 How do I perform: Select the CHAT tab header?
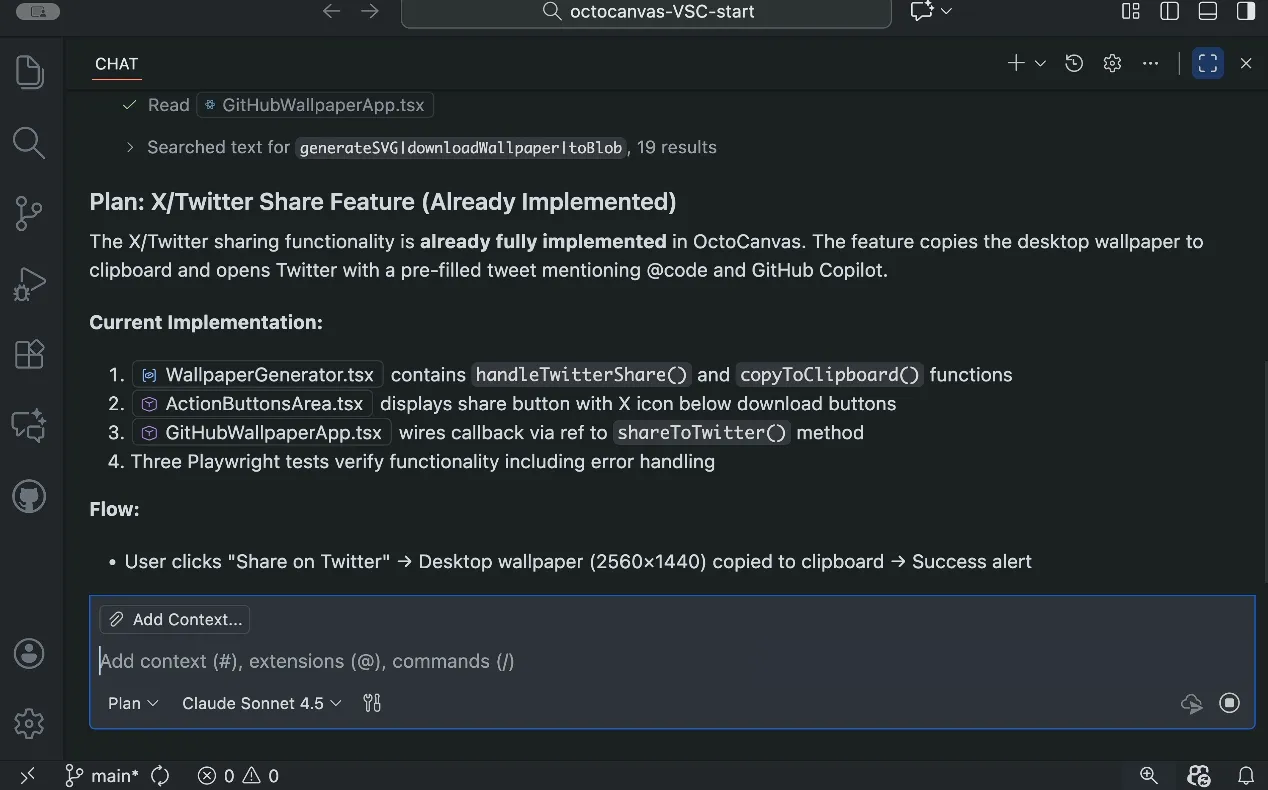click(116, 63)
